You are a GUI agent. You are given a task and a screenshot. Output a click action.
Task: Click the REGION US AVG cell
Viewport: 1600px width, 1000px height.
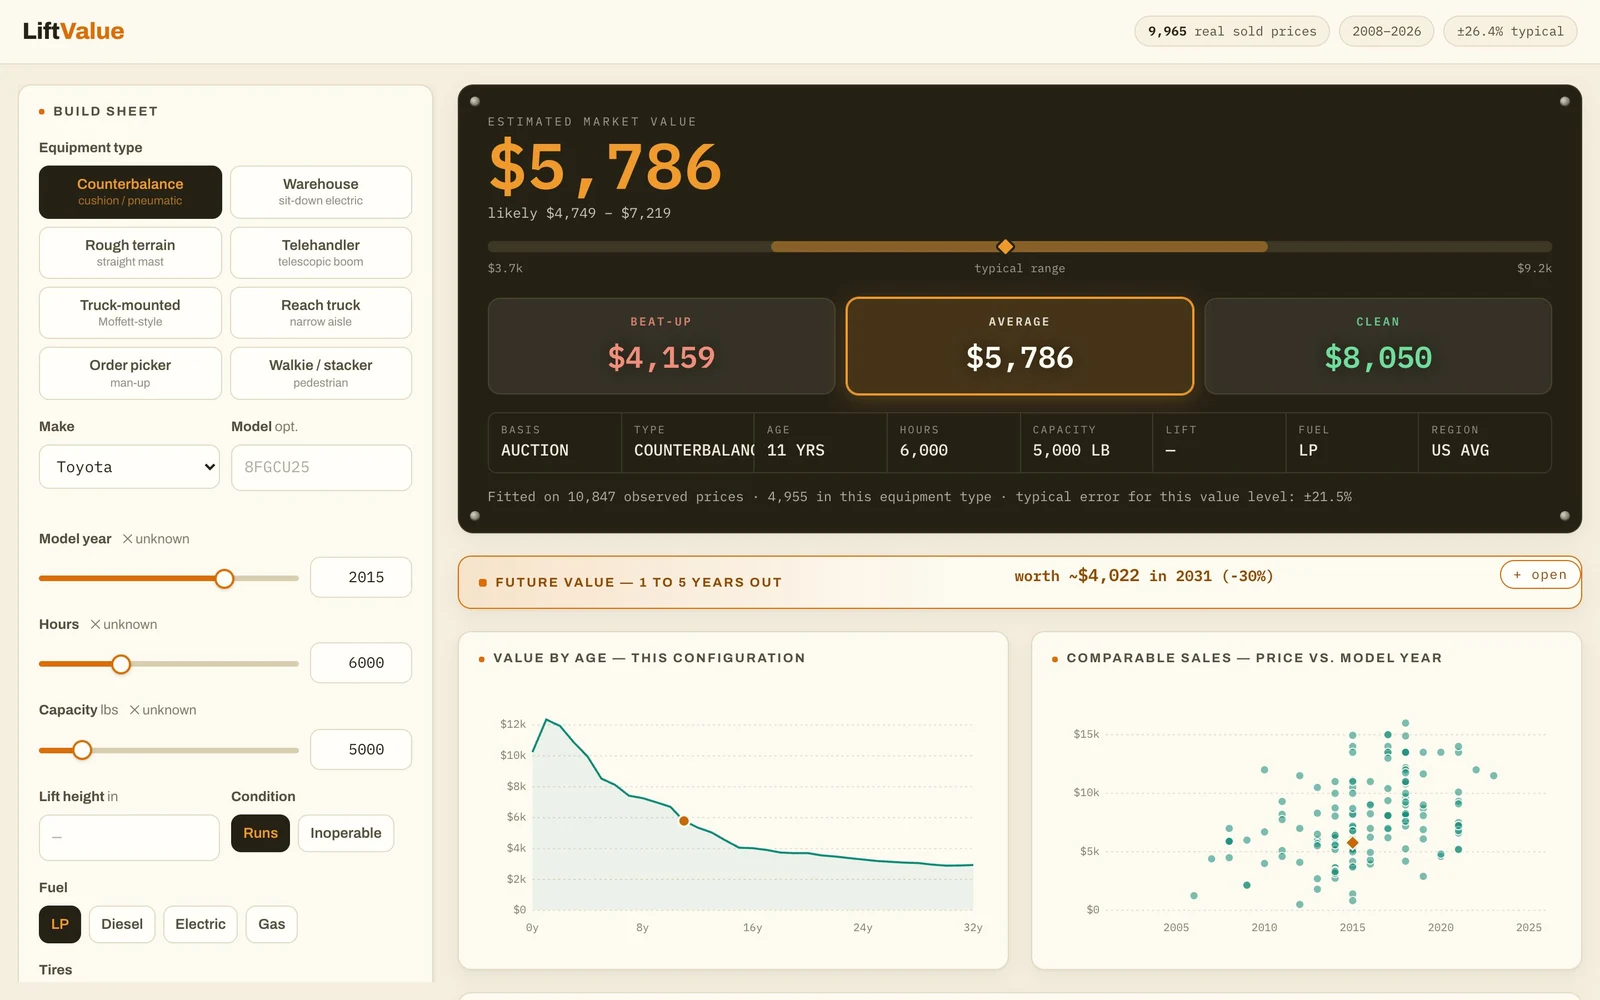click(1485, 442)
